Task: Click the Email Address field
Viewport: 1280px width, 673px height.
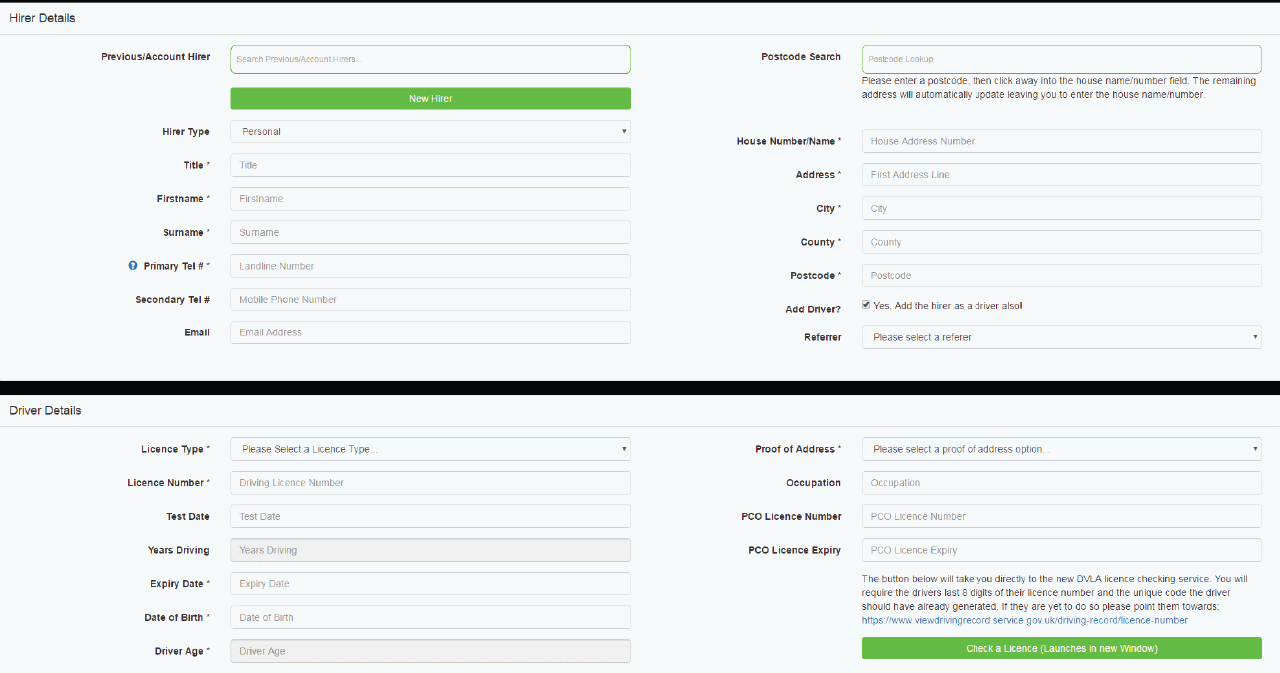Action: [x=430, y=333]
